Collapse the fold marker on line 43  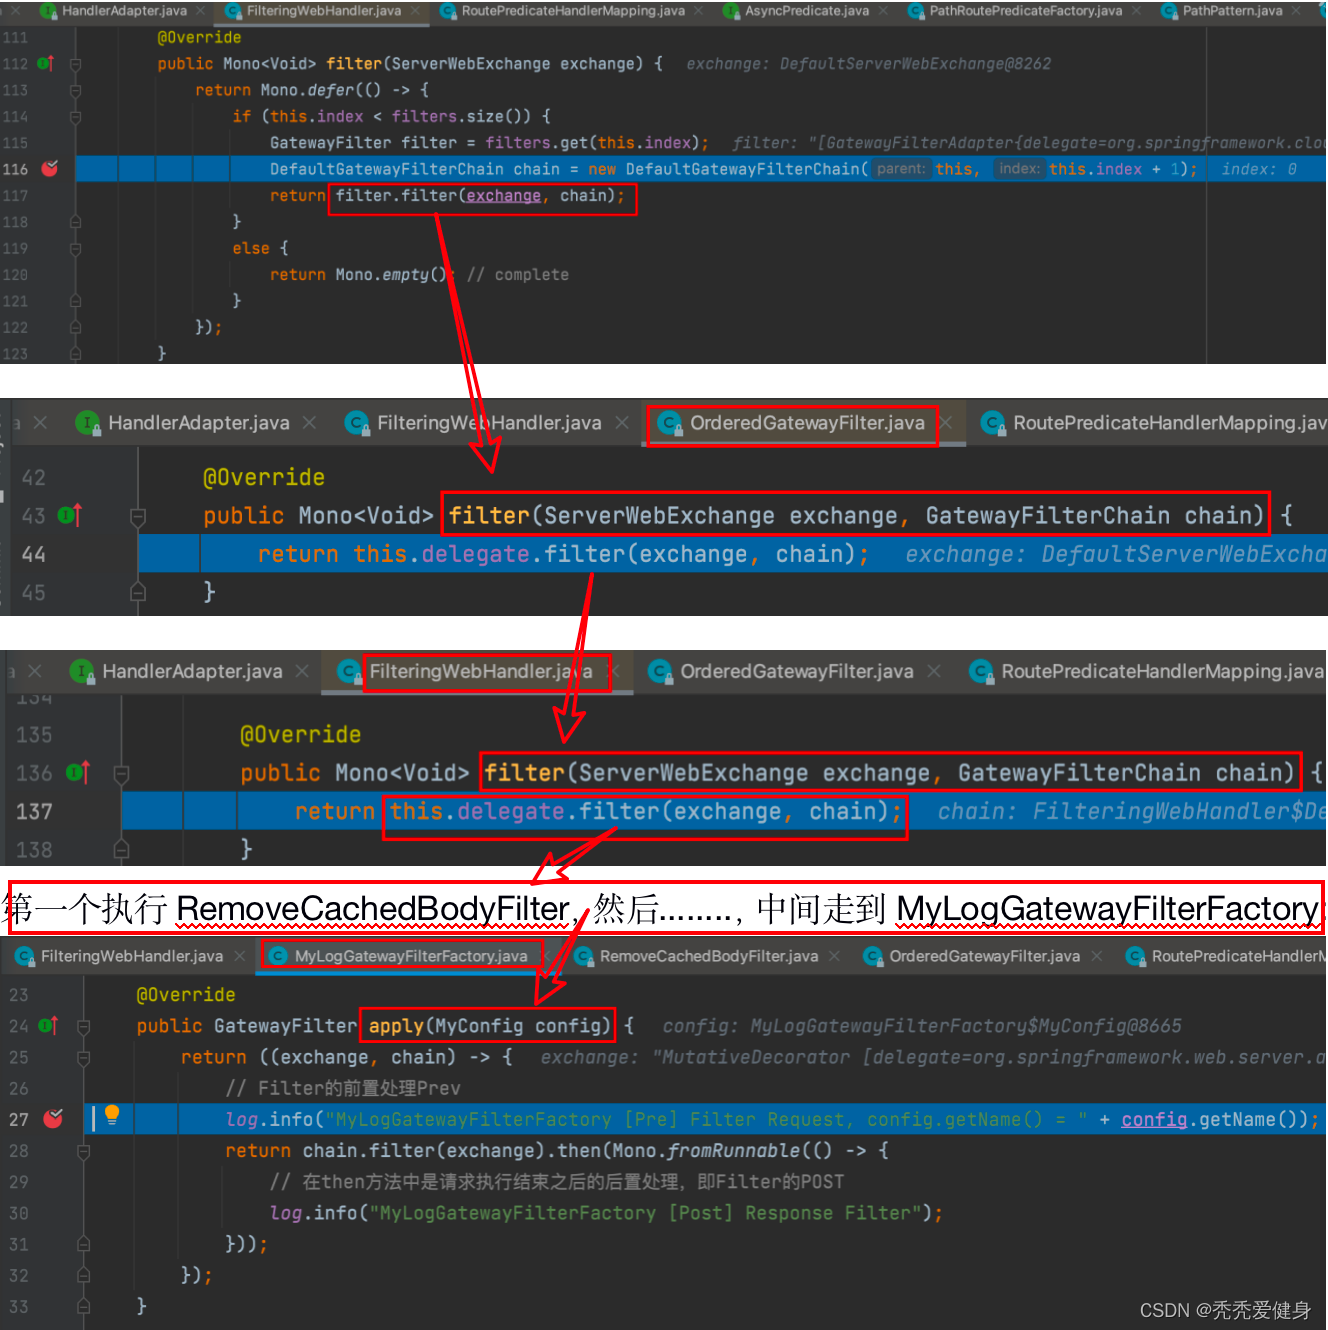(138, 516)
